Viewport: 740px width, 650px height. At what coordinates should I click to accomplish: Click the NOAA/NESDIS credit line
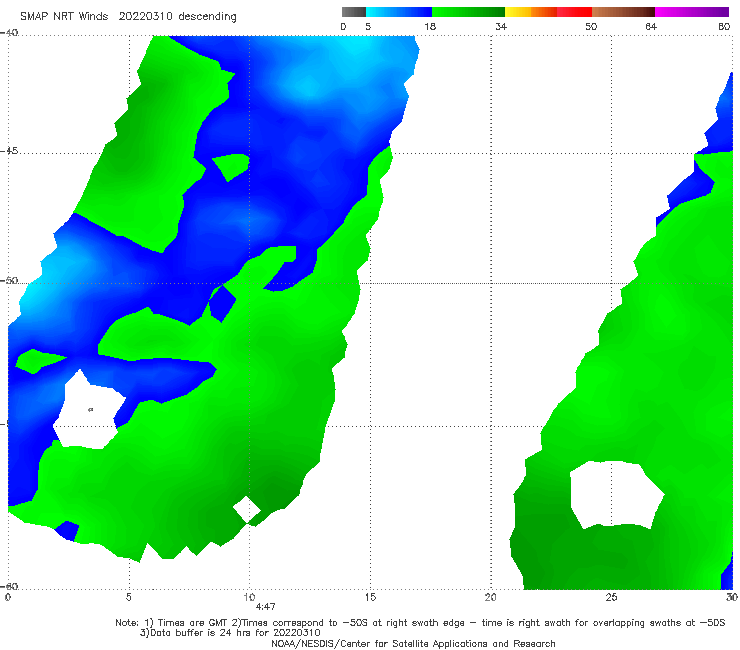413,644
